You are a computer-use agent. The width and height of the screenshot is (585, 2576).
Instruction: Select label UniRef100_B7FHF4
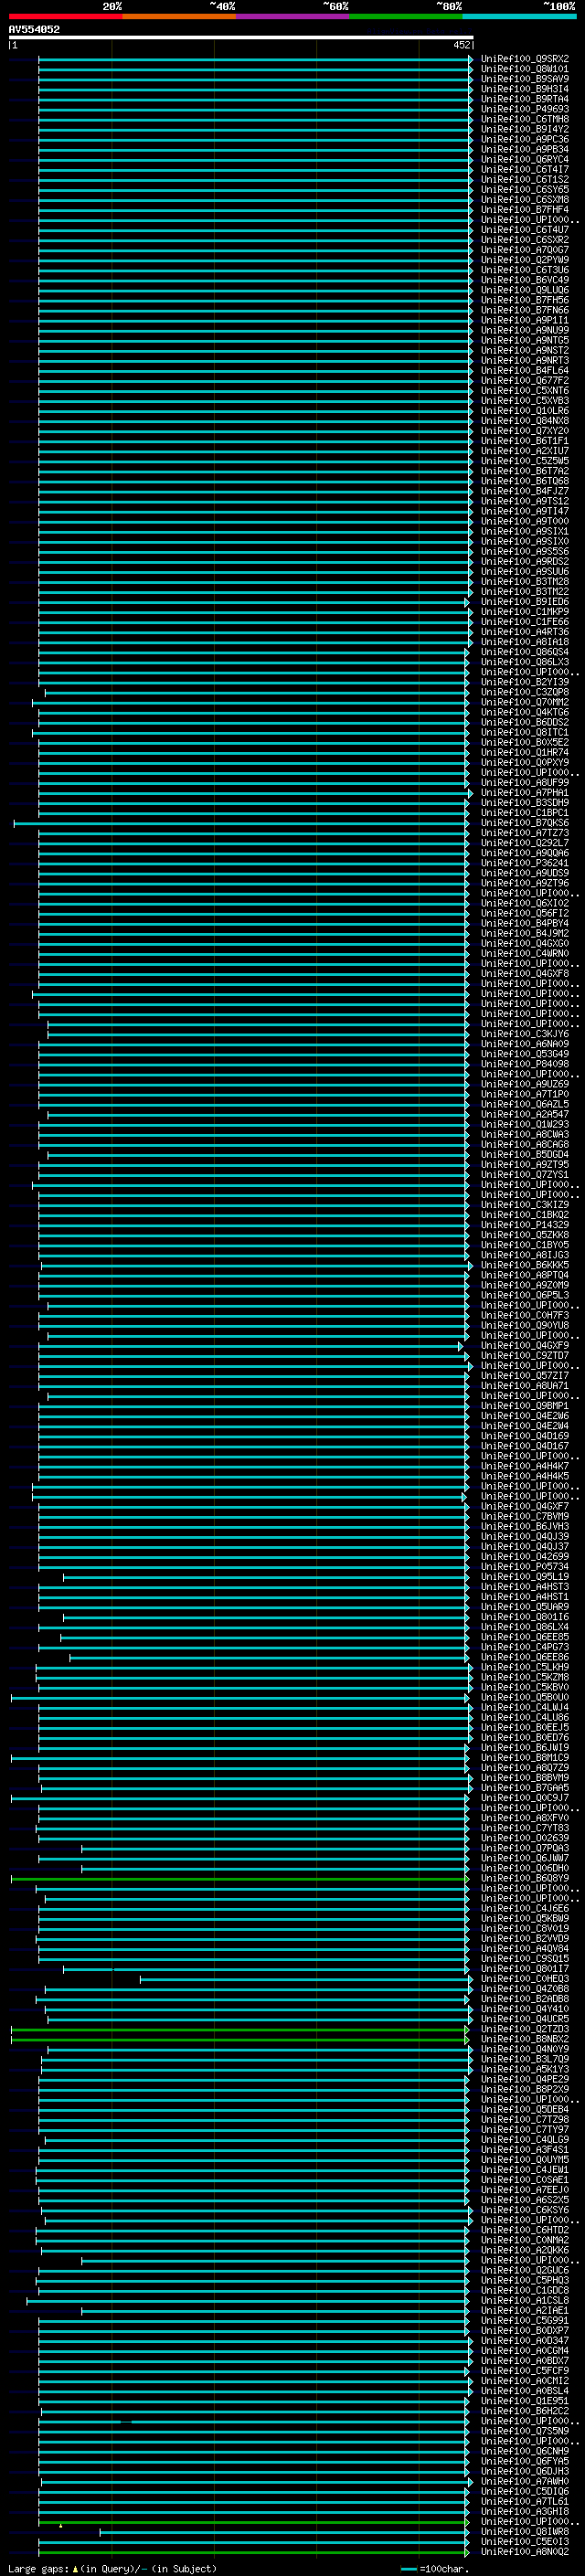point(525,210)
